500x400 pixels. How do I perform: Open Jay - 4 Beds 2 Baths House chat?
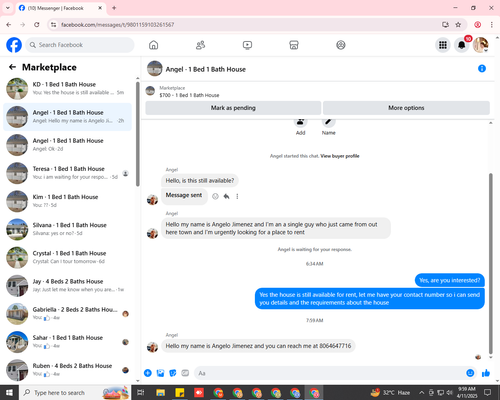(67, 286)
